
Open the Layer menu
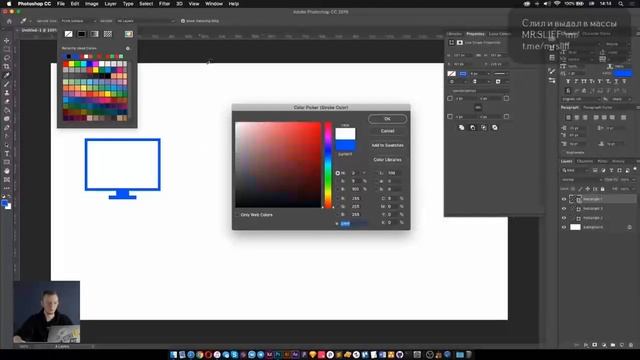(110, 4)
